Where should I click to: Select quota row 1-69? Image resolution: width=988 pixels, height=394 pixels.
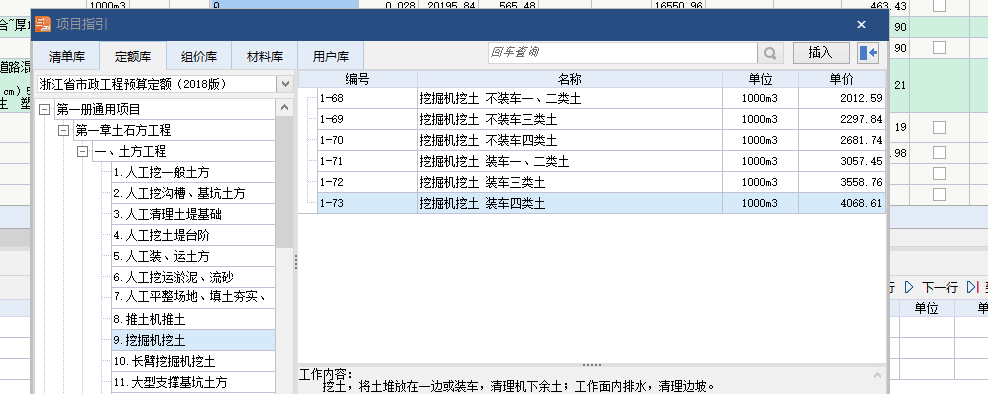pyautogui.click(x=601, y=119)
